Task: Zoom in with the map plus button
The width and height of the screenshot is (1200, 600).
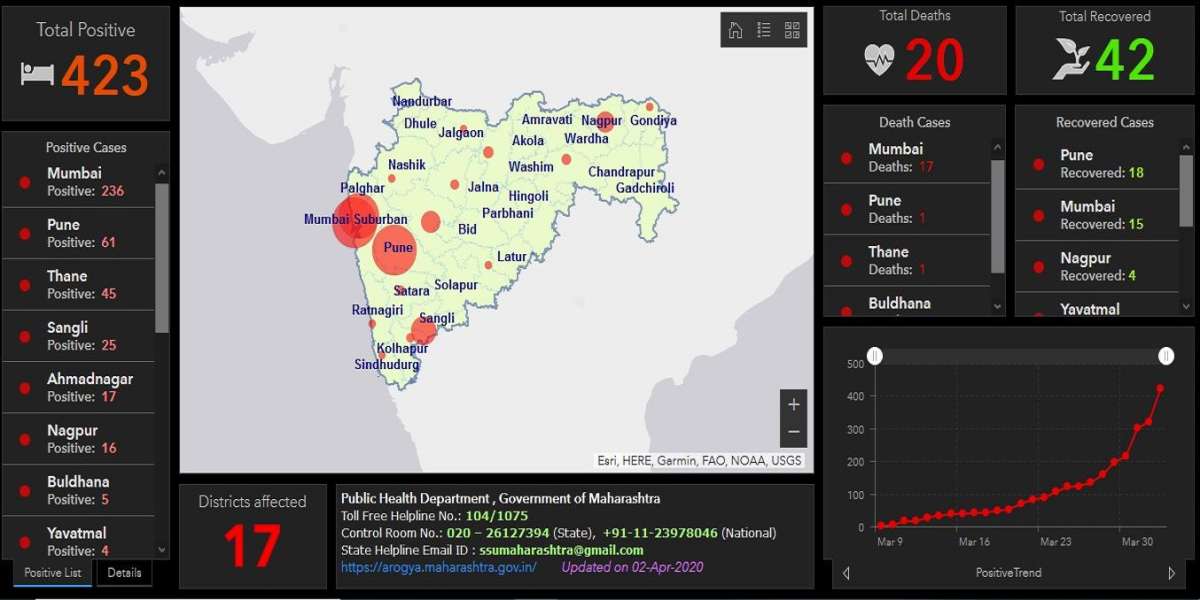Action: [794, 405]
